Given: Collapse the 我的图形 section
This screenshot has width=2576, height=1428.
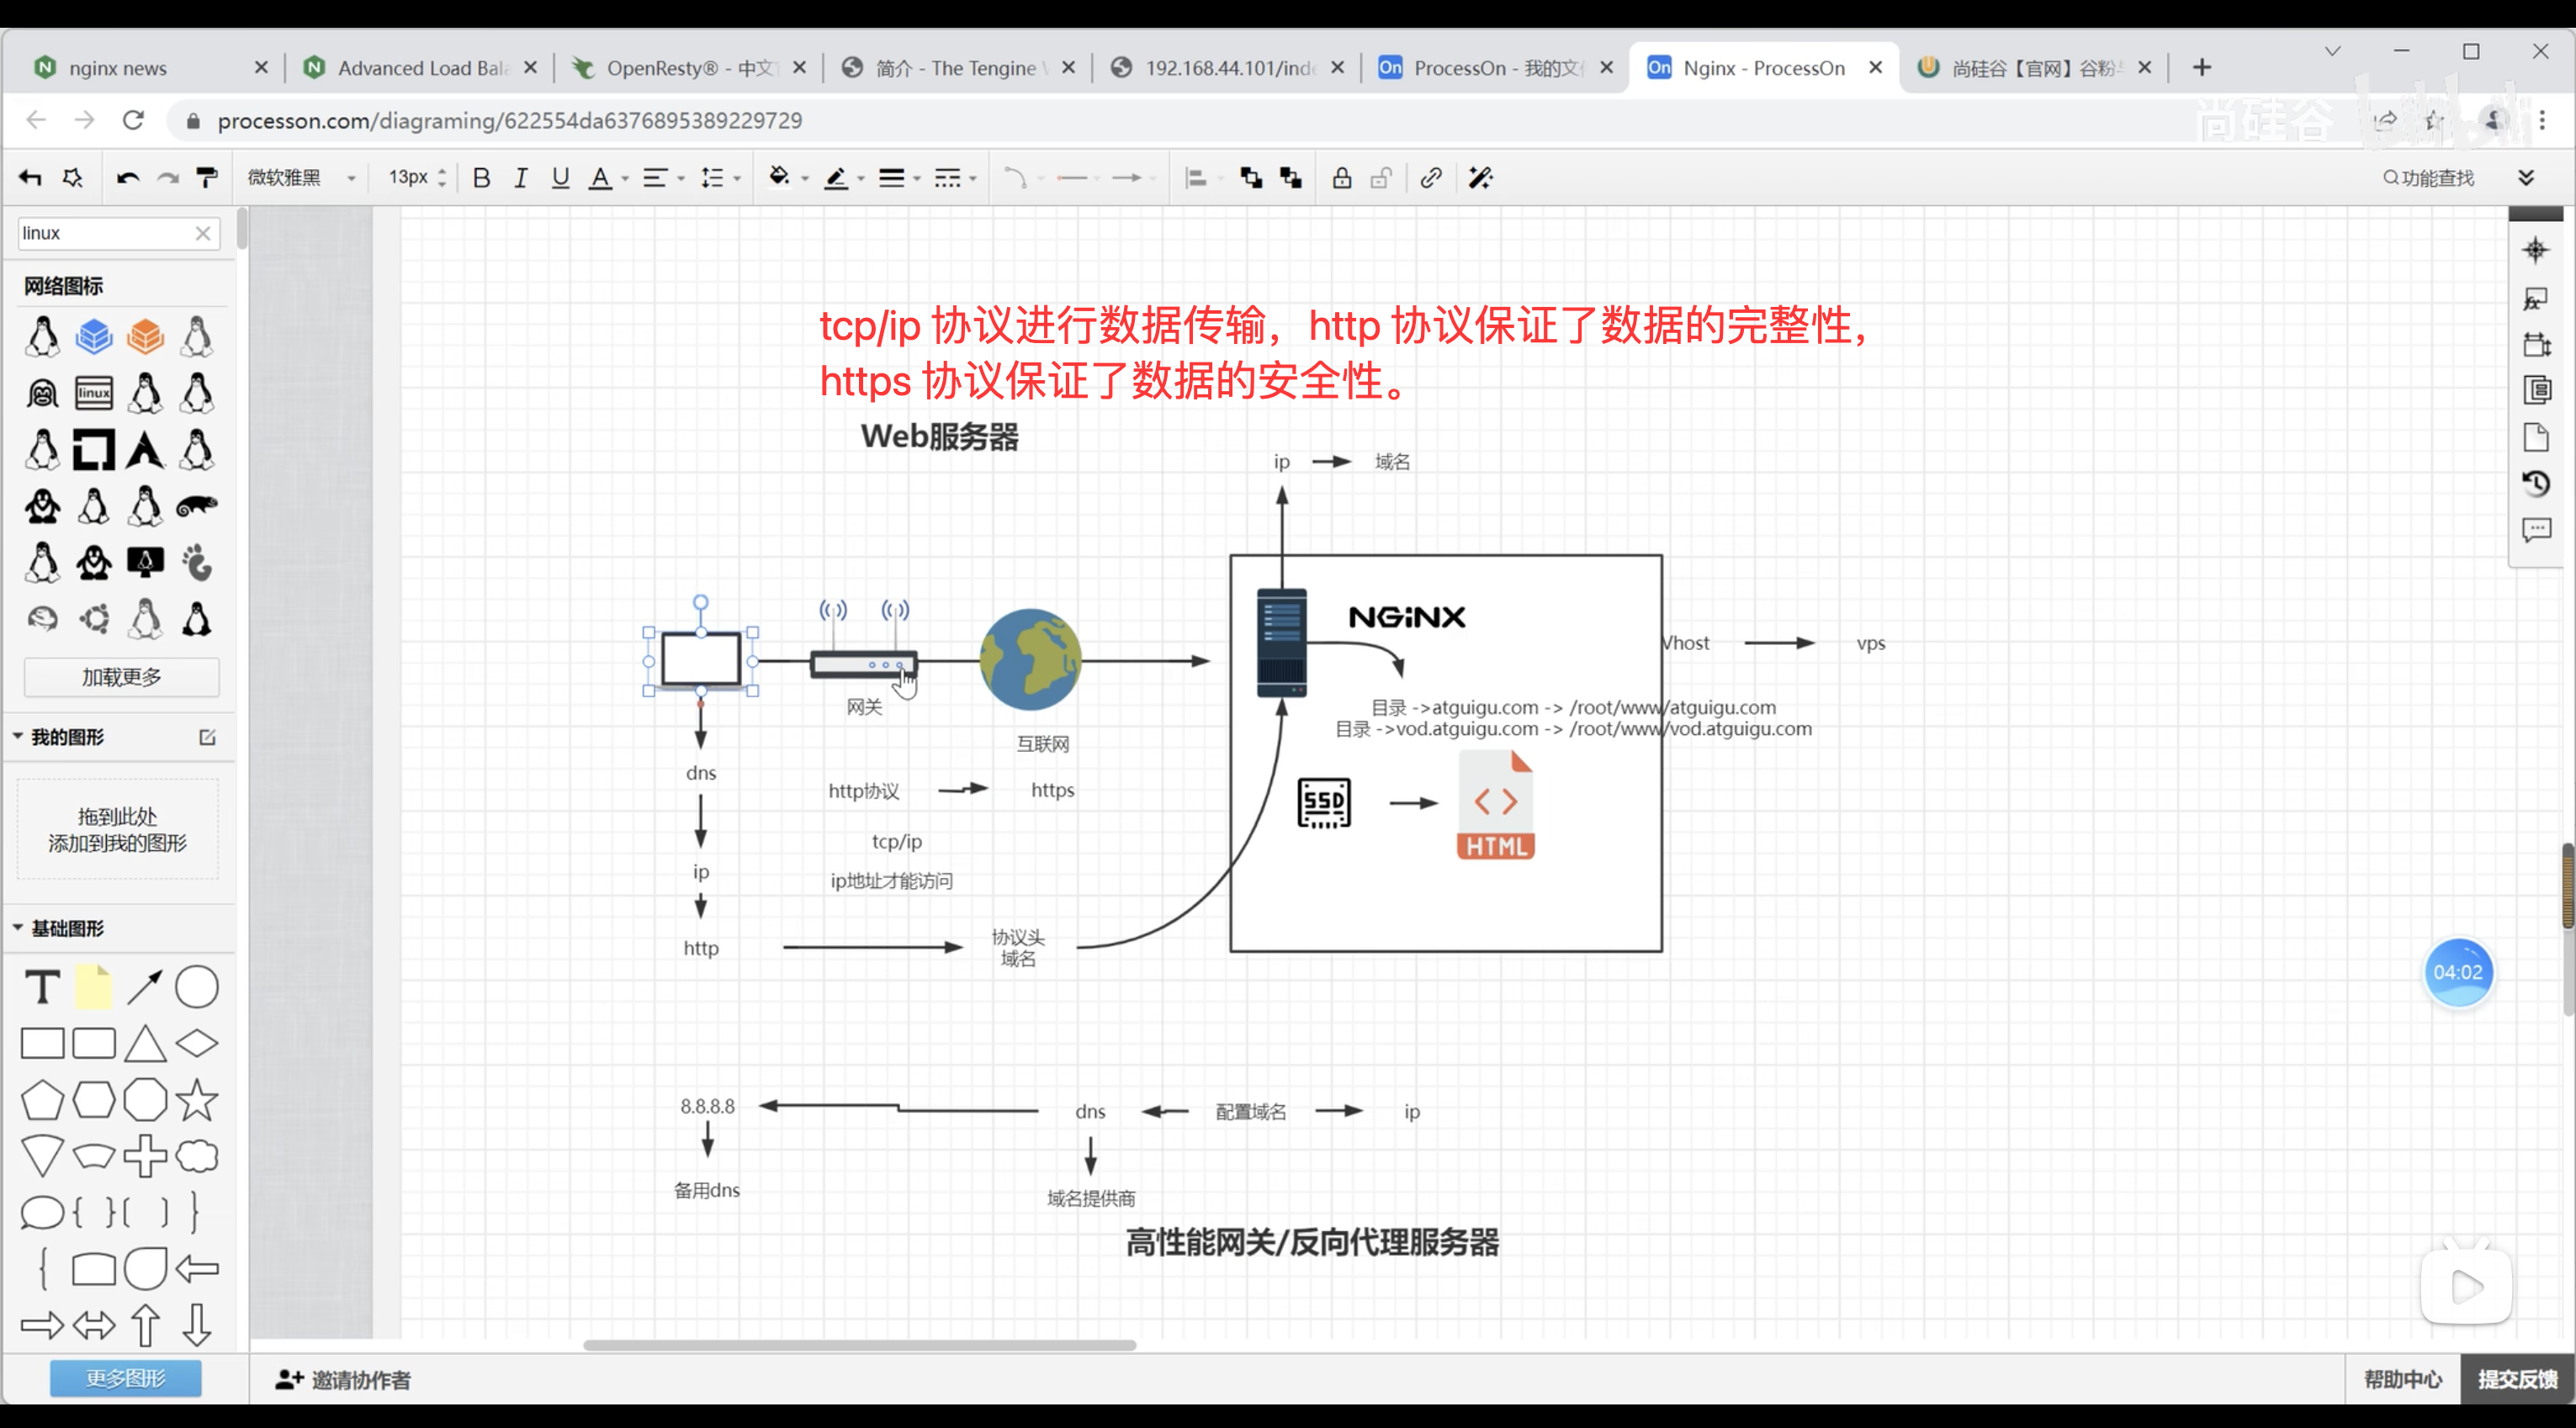Looking at the screenshot, I should click(18, 736).
